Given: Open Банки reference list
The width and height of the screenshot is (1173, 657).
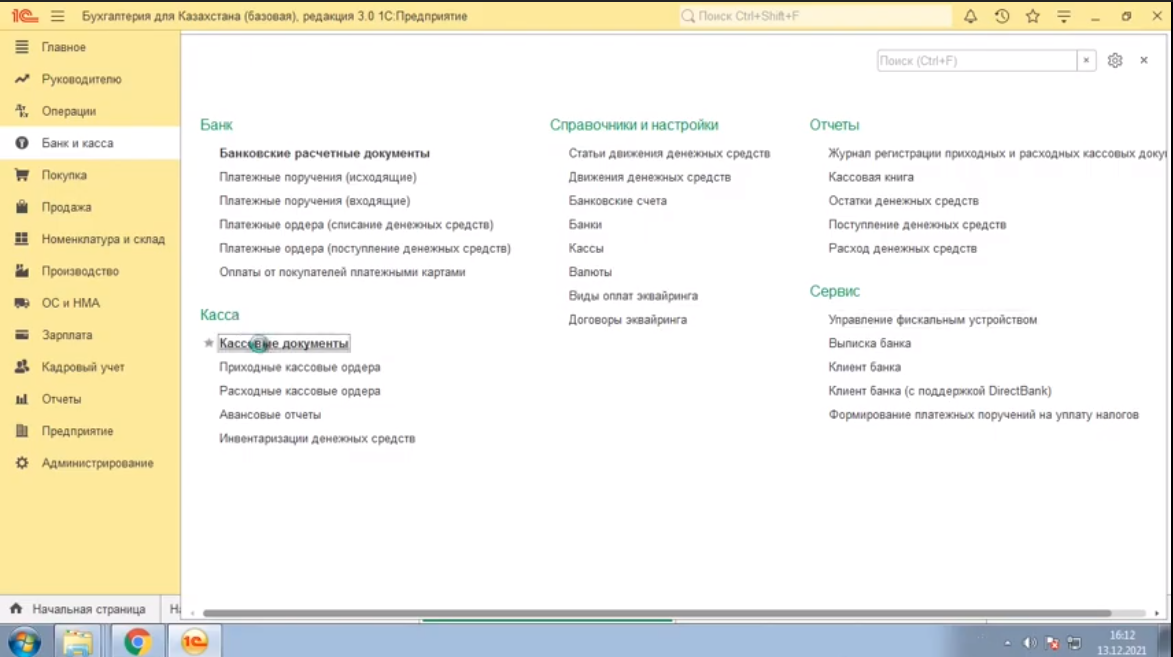Looking at the screenshot, I should point(585,224).
